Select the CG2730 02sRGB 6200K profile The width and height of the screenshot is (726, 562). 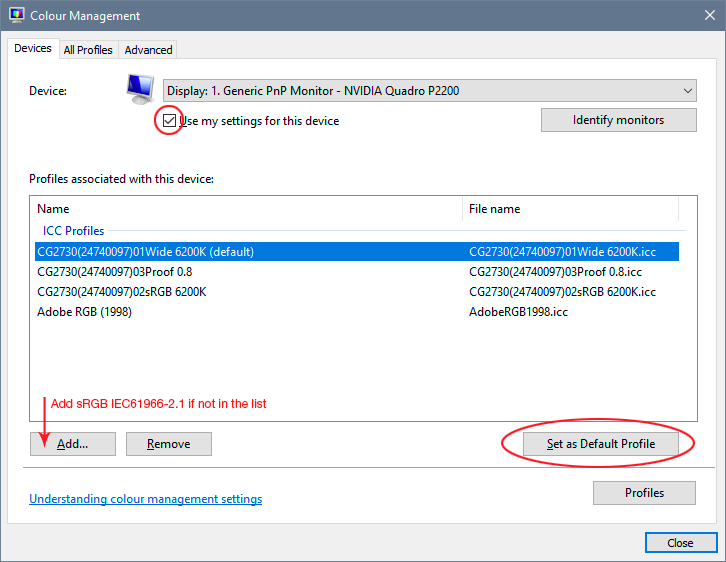[122, 292]
